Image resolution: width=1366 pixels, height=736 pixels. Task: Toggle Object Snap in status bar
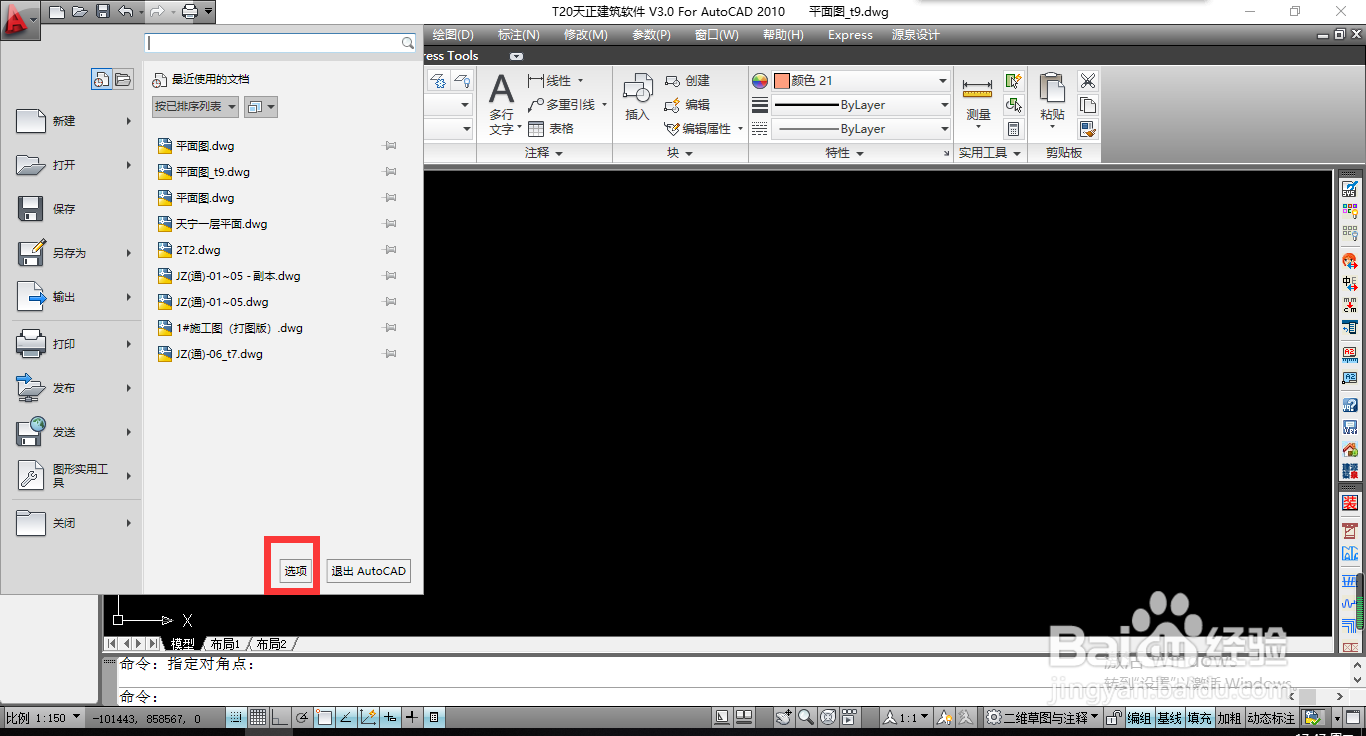point(324,718)
